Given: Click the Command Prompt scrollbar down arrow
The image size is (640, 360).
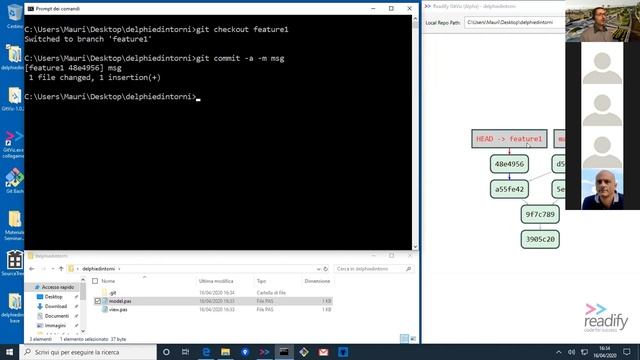Looking at the screenshot, I should coord(415,247).
